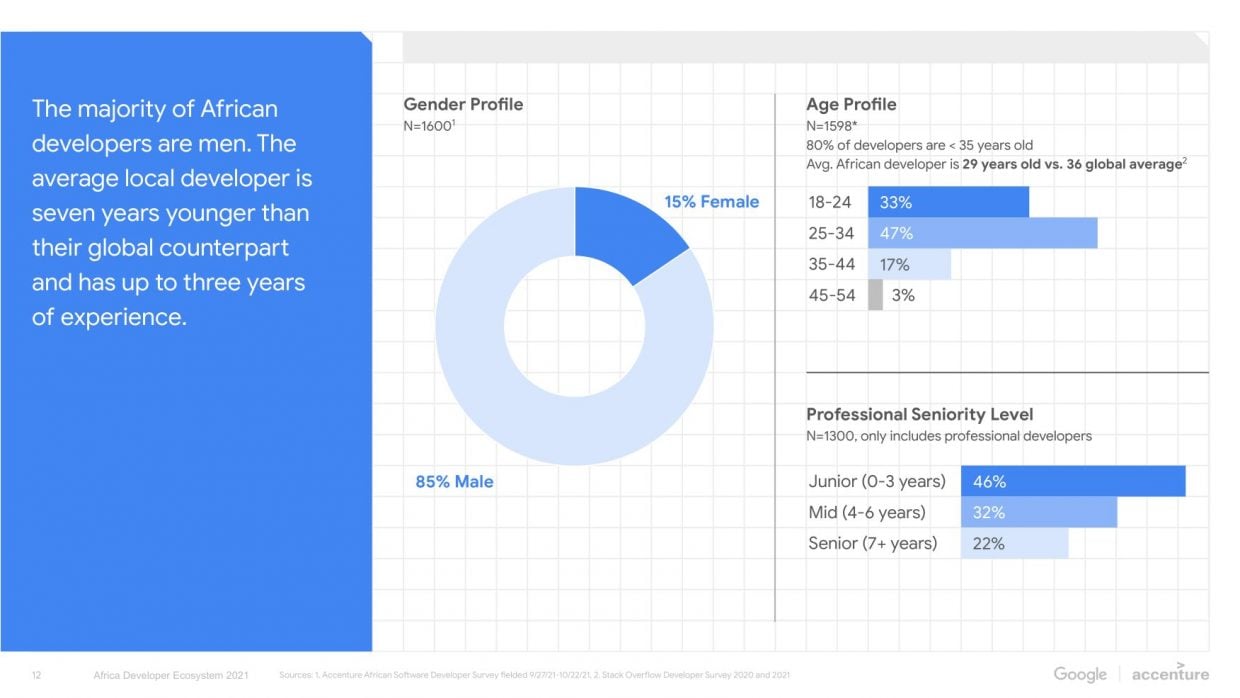Click the Google logo
The image size is (1240, 698).
click(1079, 674)
